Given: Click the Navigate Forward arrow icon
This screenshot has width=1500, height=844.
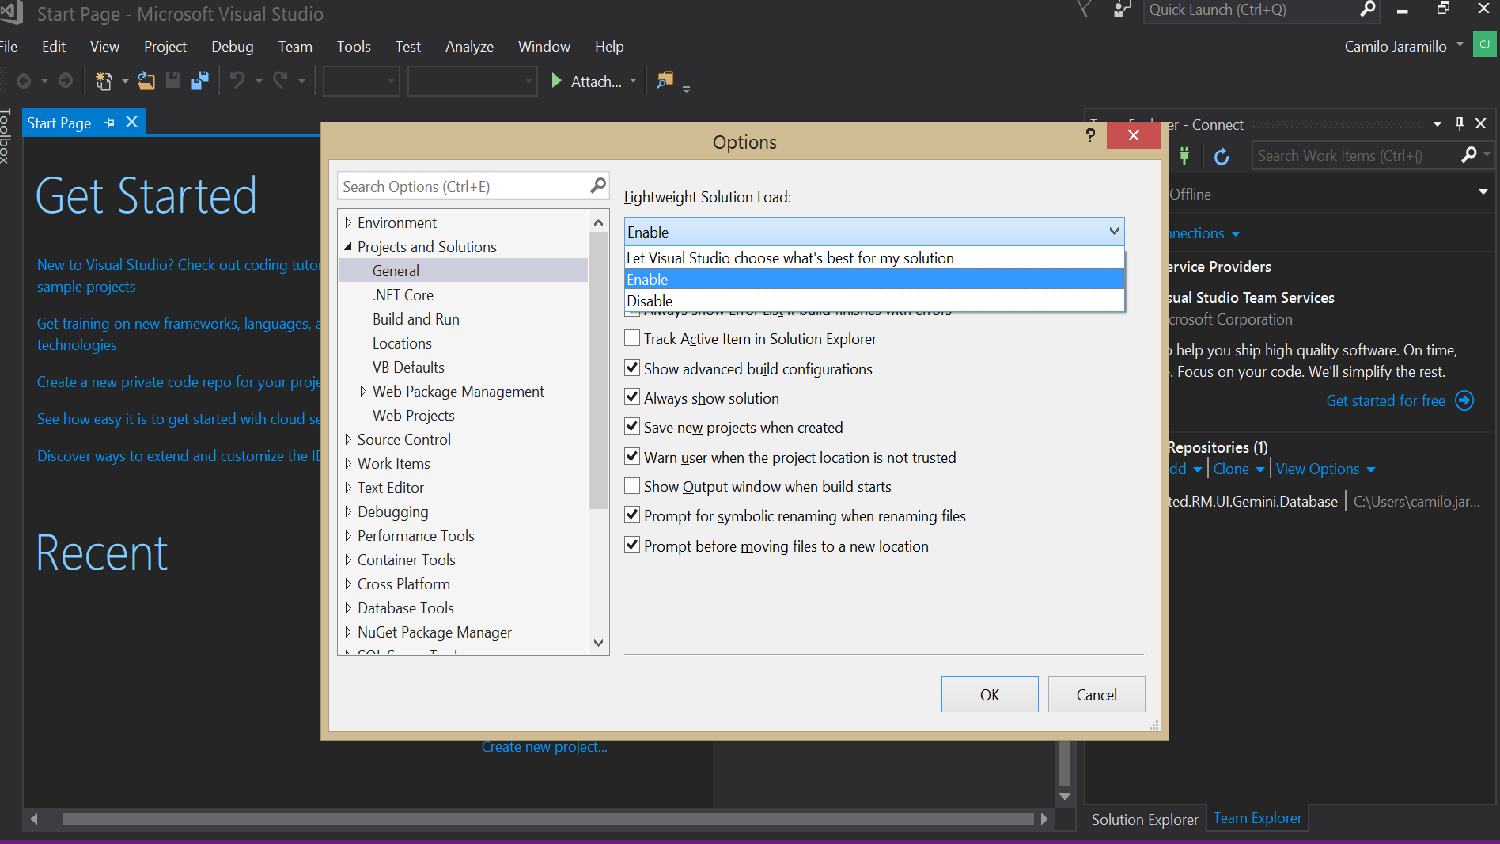Looking at the screenshot, I should [66, 81].
